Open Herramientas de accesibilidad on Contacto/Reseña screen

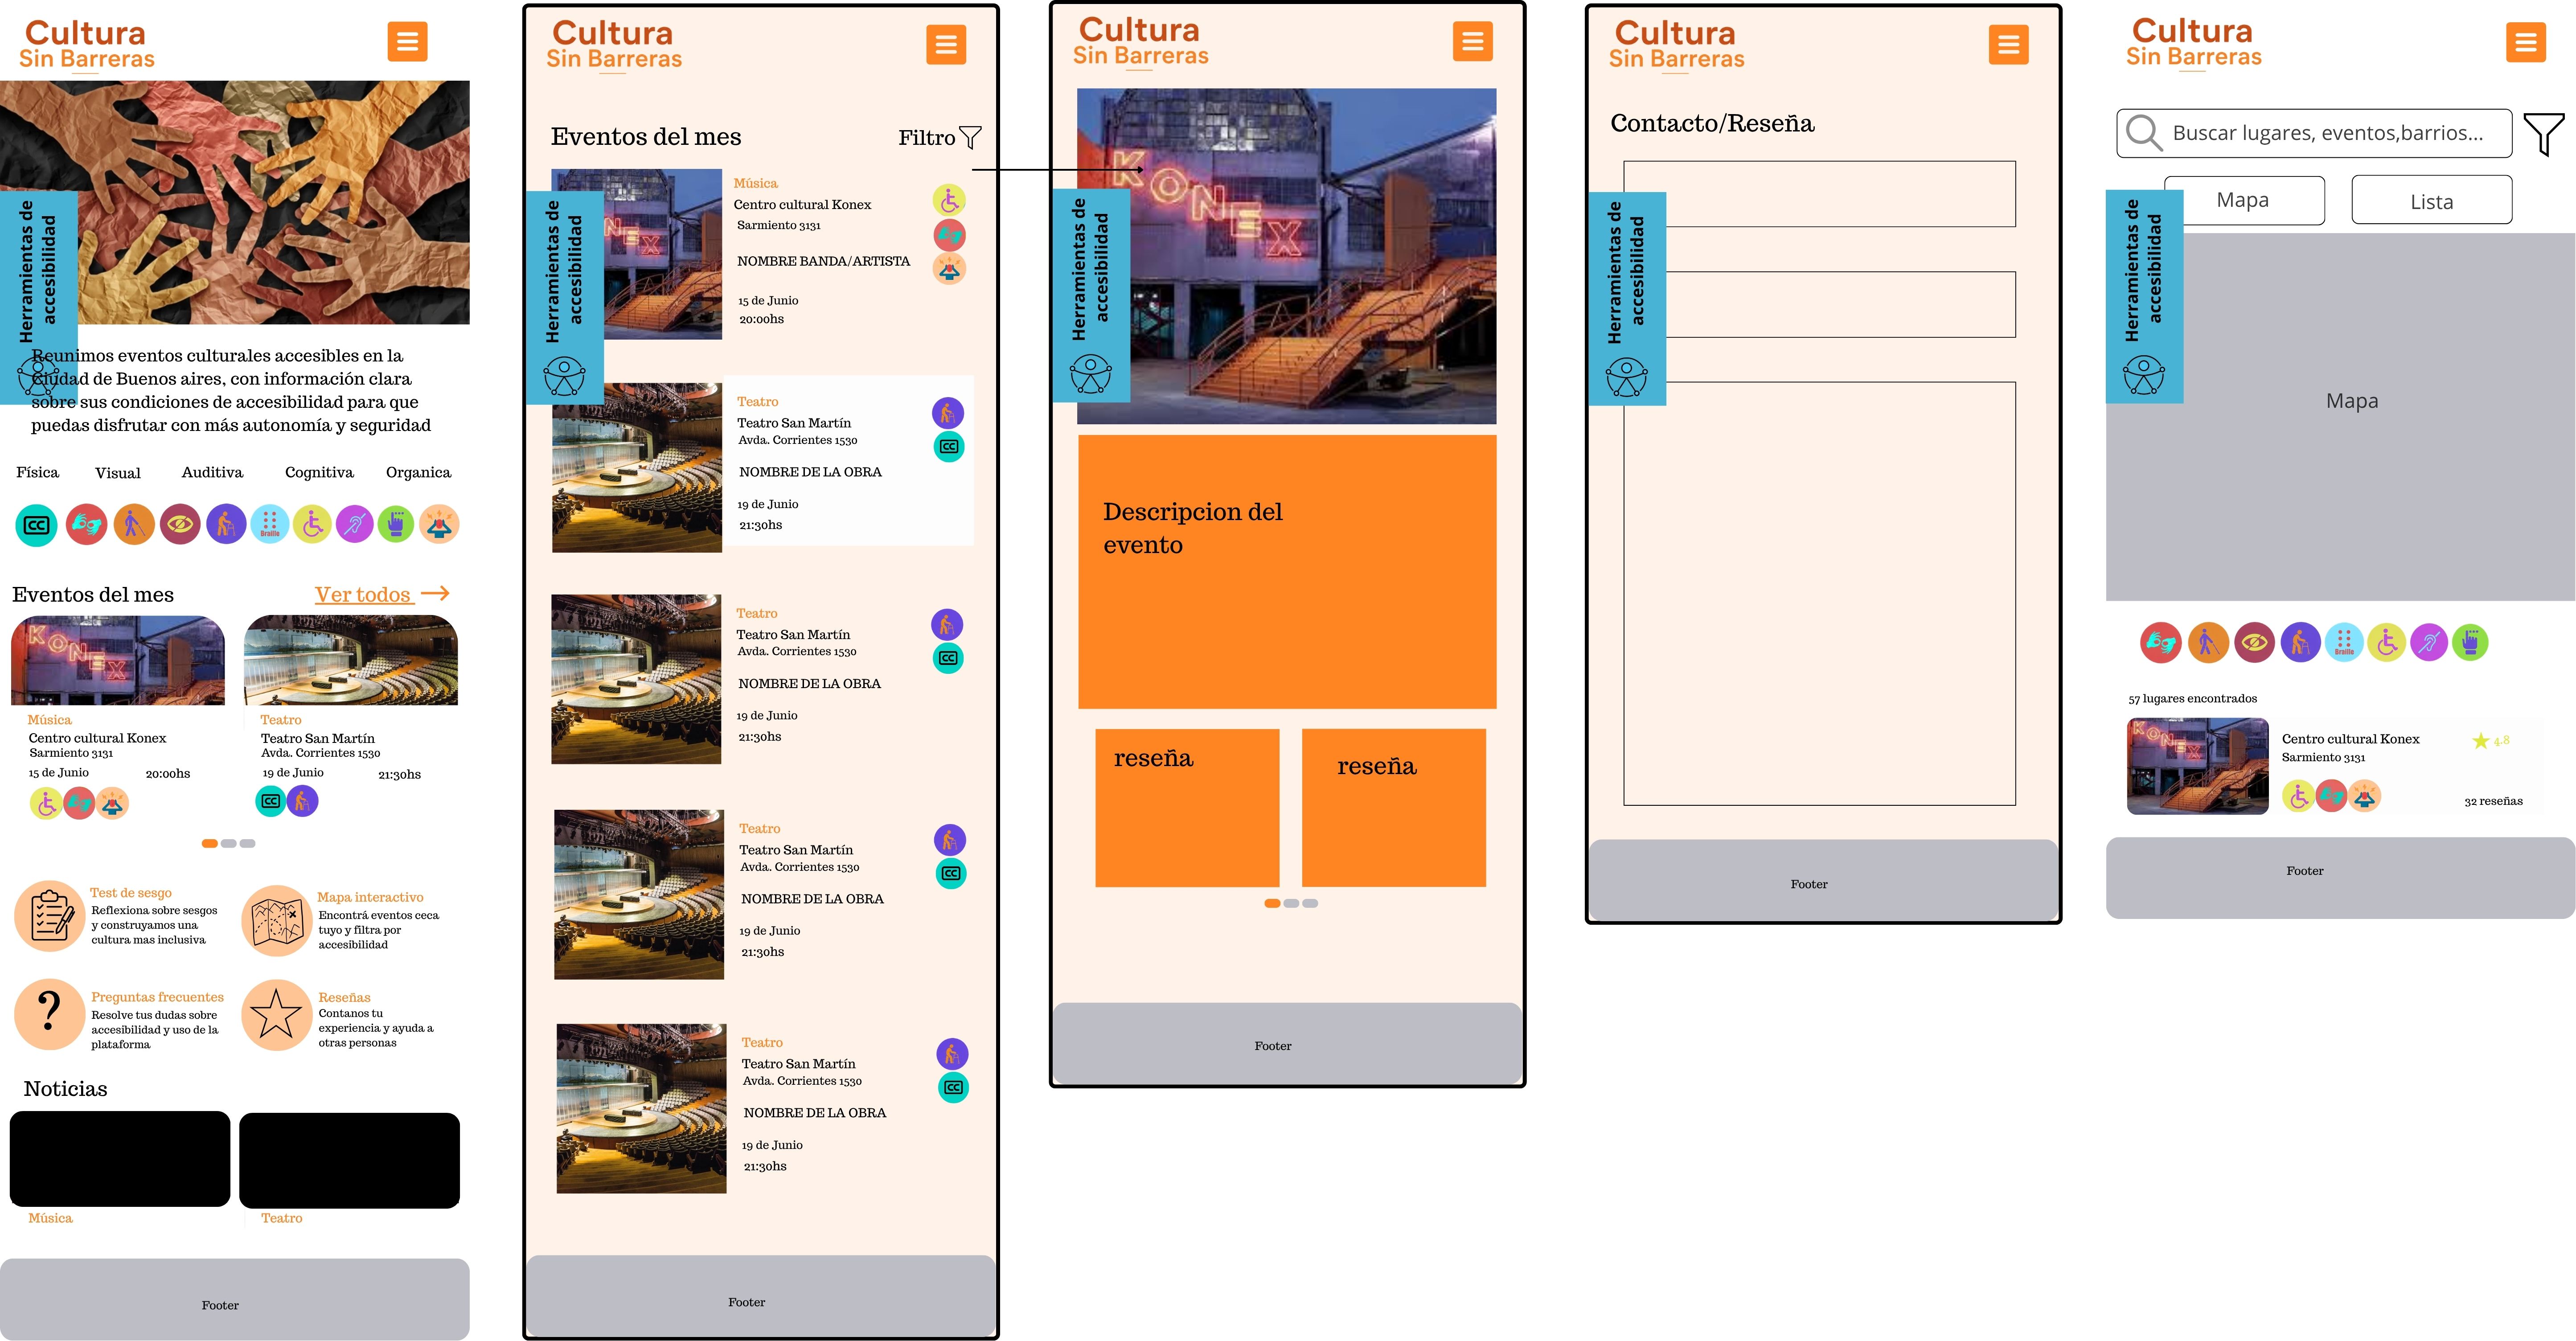[x=1627, y=299]
